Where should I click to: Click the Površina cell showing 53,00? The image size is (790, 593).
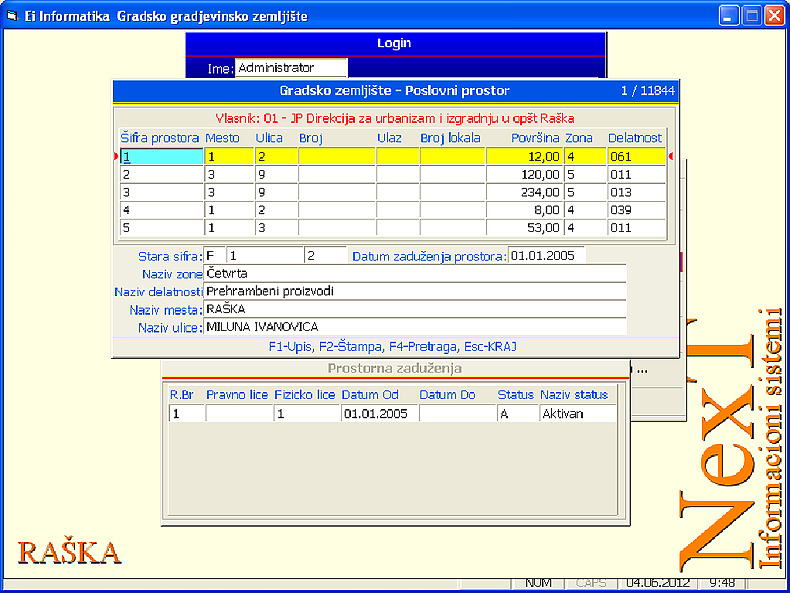coord(524,228)
